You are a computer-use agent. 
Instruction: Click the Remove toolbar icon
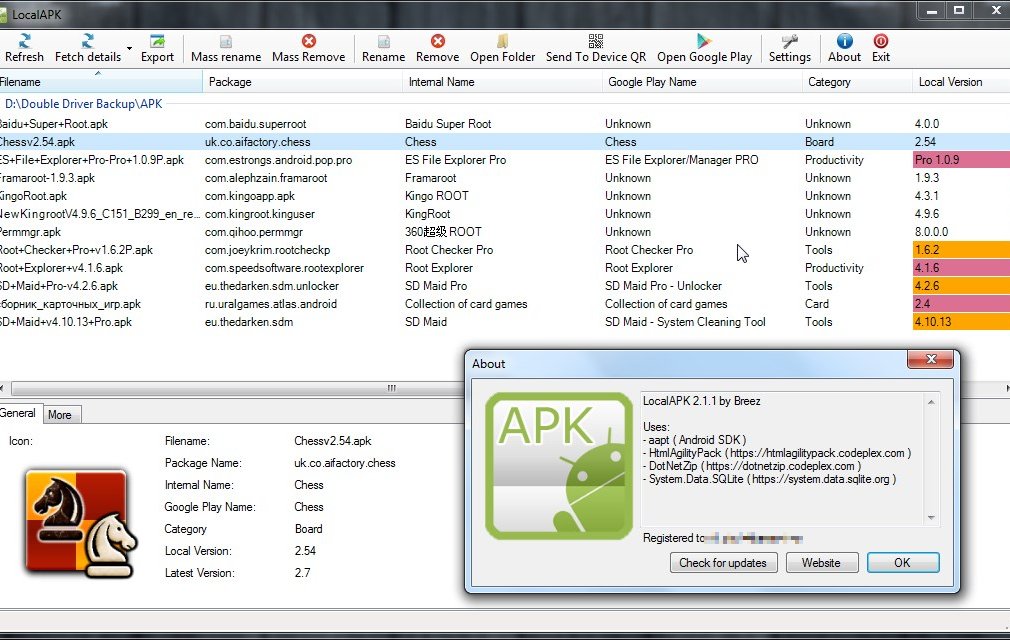[x=437, y=41]
